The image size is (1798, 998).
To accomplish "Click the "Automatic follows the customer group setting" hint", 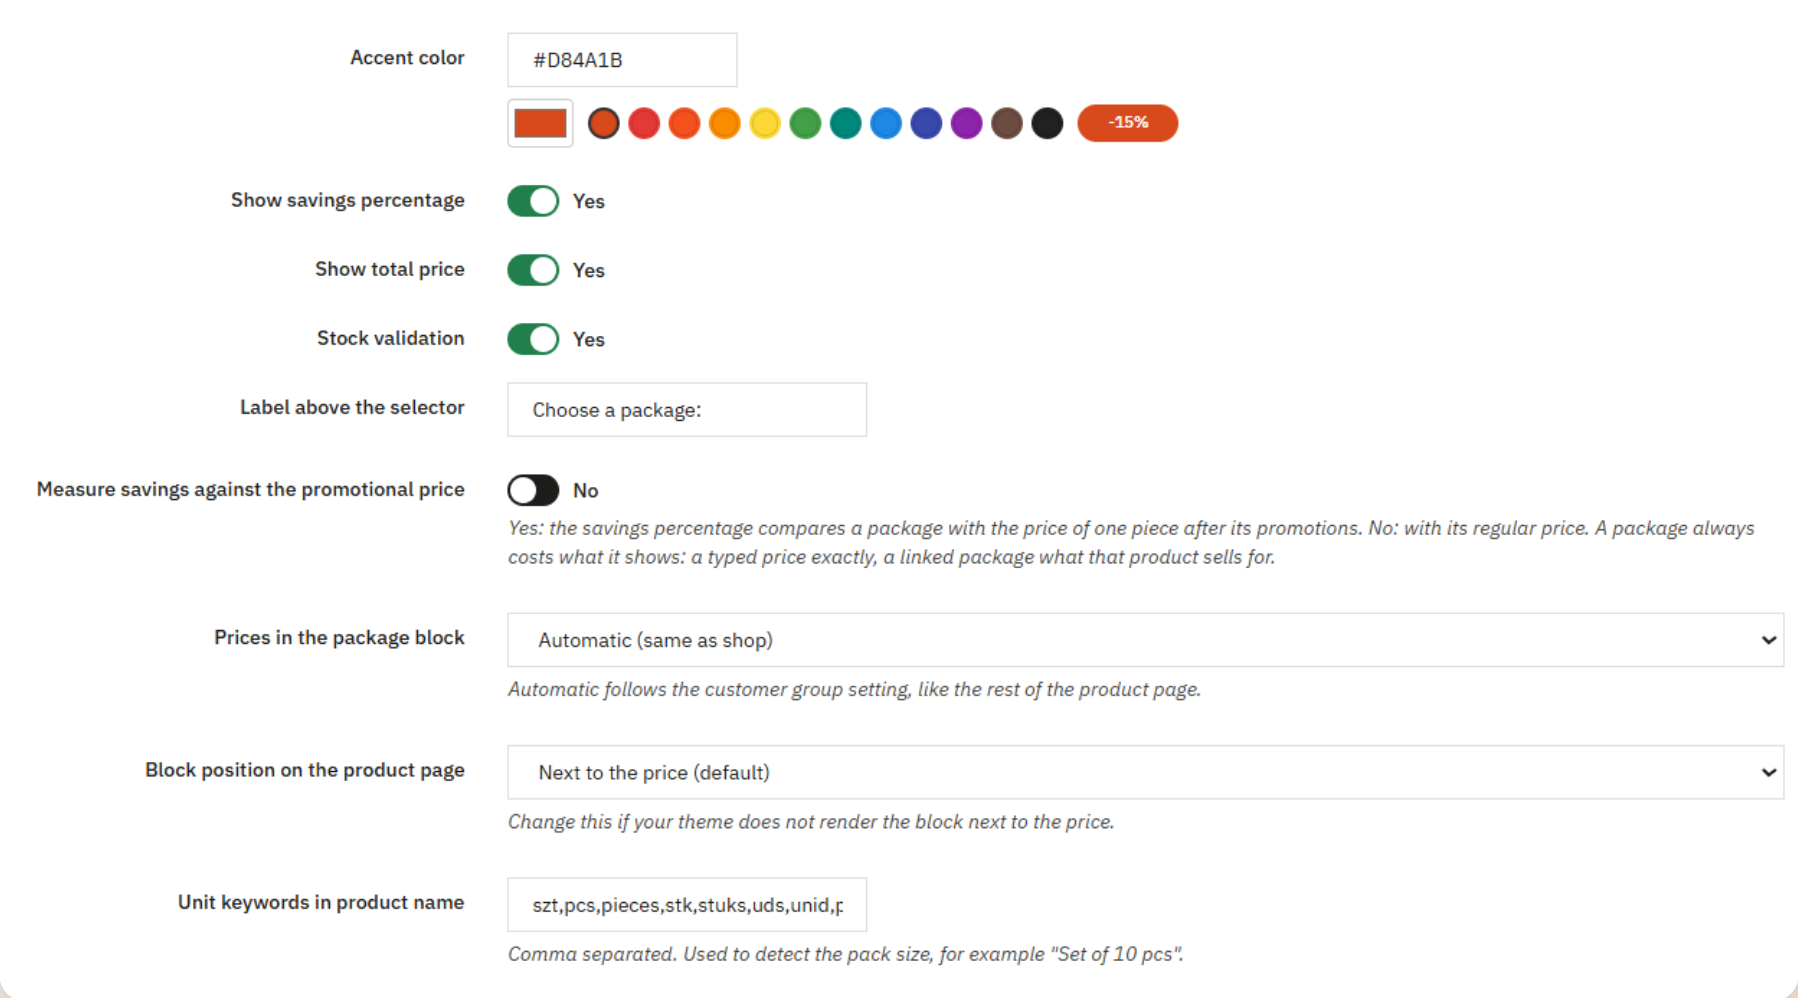I will (855, 689).
